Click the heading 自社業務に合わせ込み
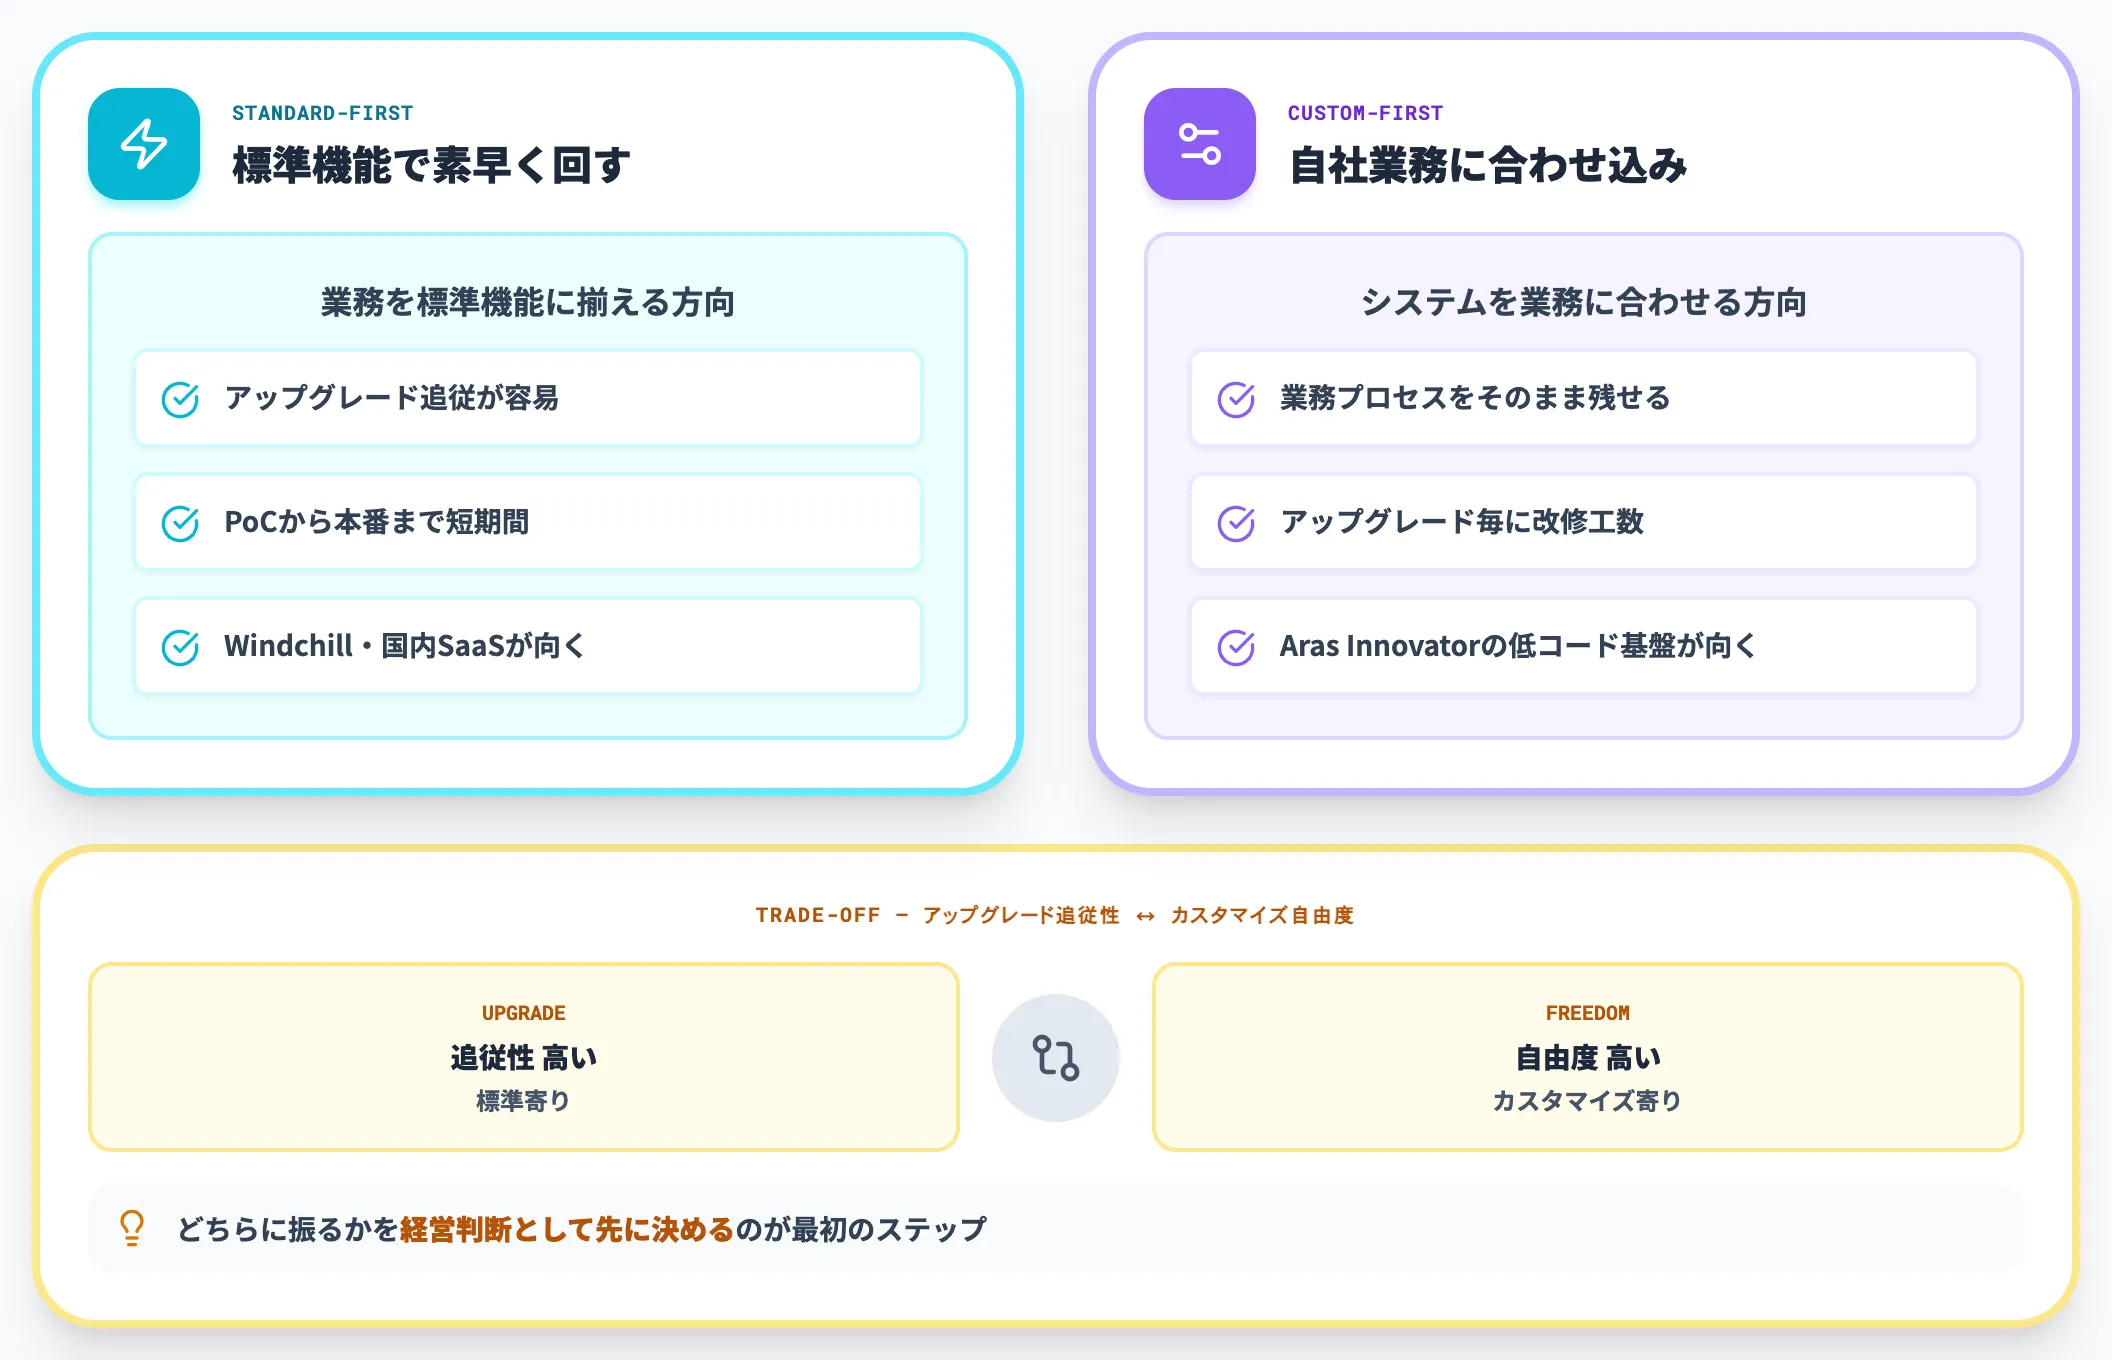The image size is (2112, 1360). click(x=1488, y=165)
